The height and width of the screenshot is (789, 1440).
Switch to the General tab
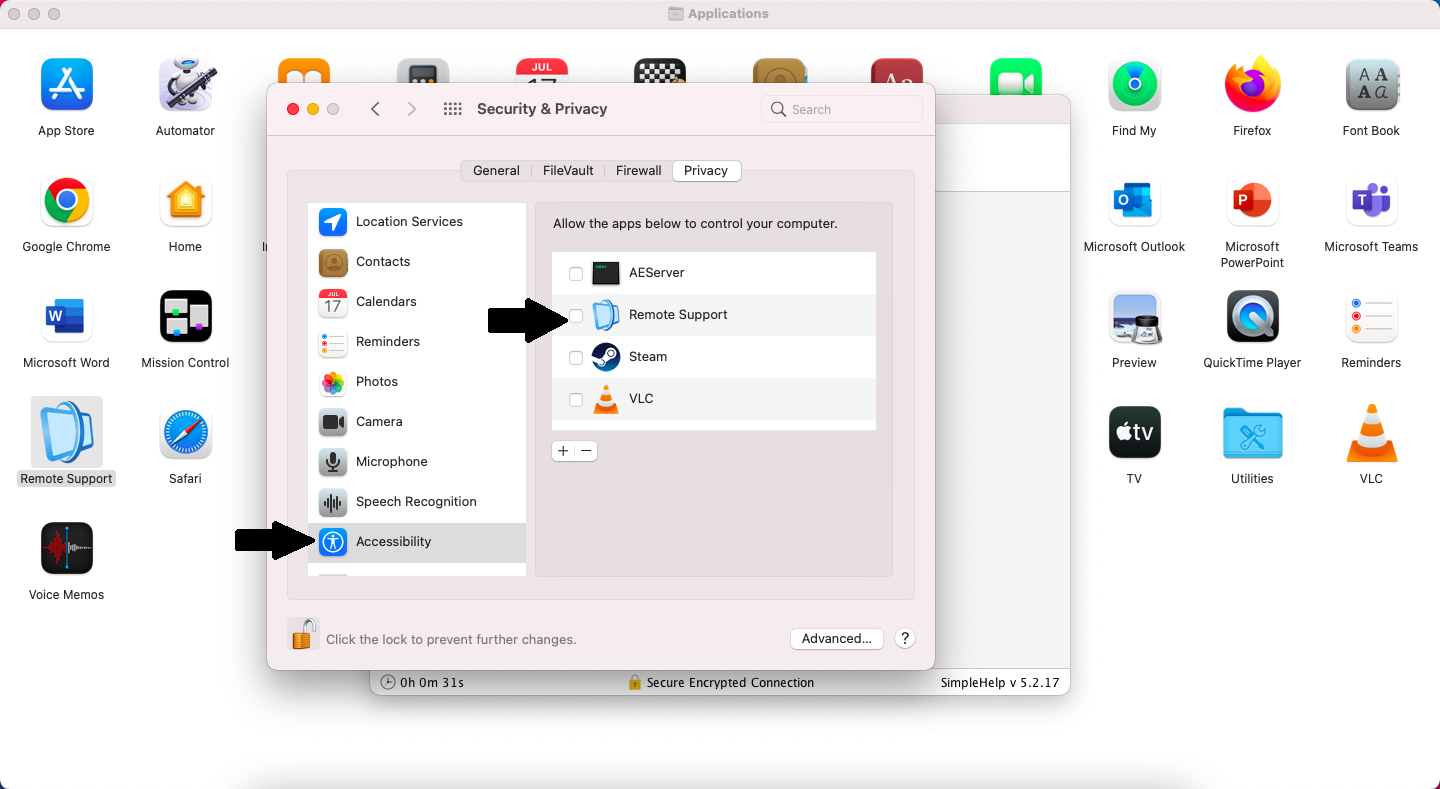[496, 171]
